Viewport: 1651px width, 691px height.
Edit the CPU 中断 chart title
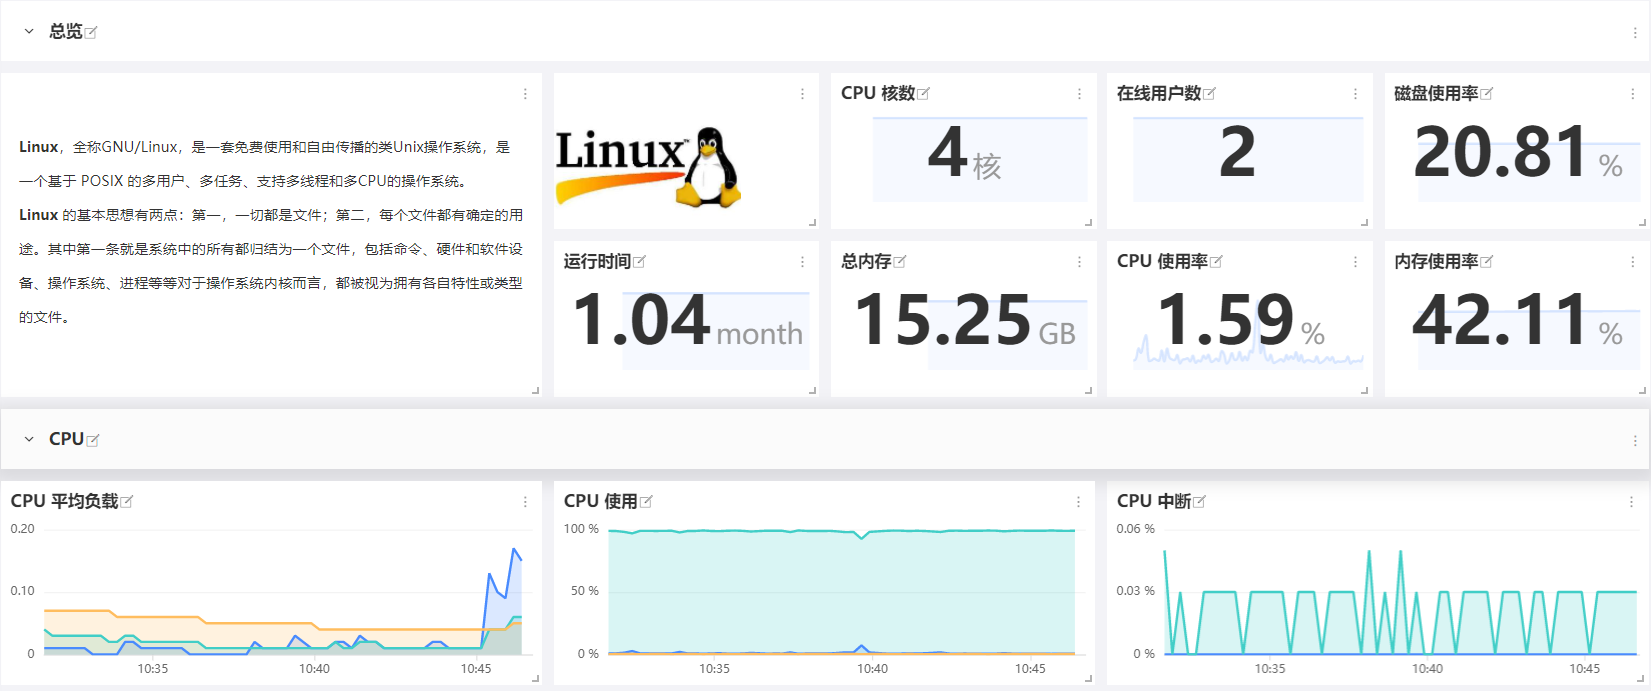coord(1199,502)
